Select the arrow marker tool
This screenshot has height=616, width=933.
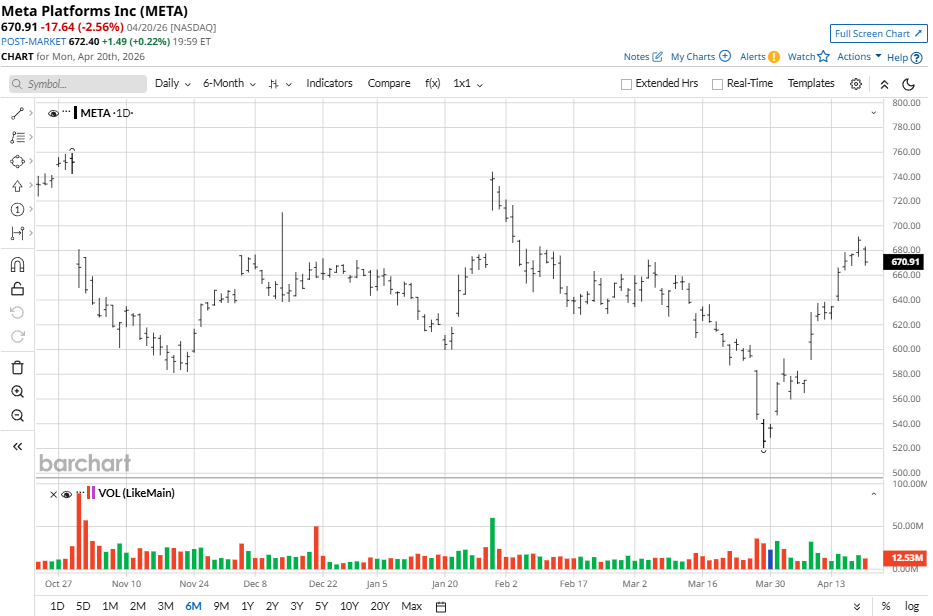click(17, 186)
